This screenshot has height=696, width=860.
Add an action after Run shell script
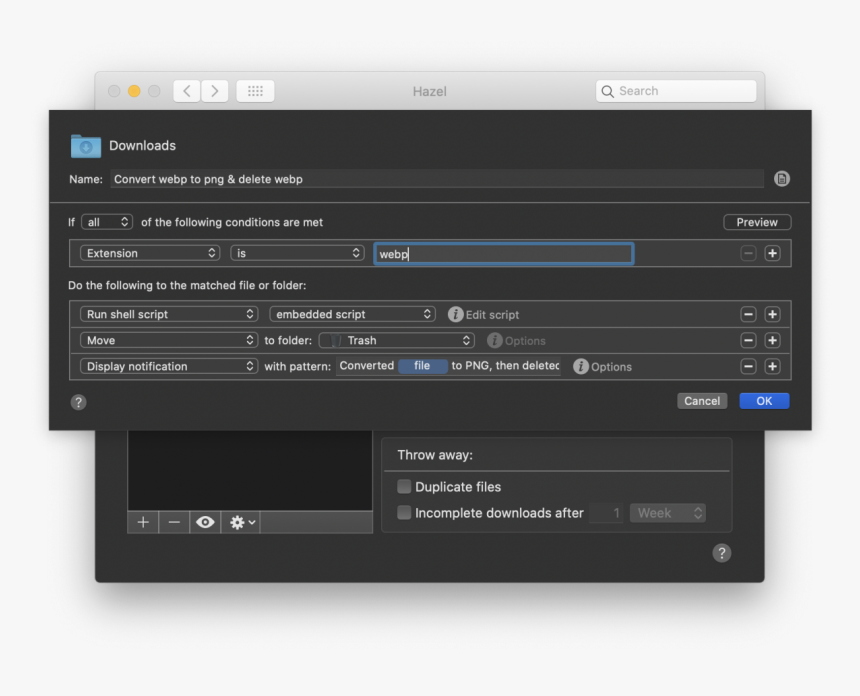772,314
